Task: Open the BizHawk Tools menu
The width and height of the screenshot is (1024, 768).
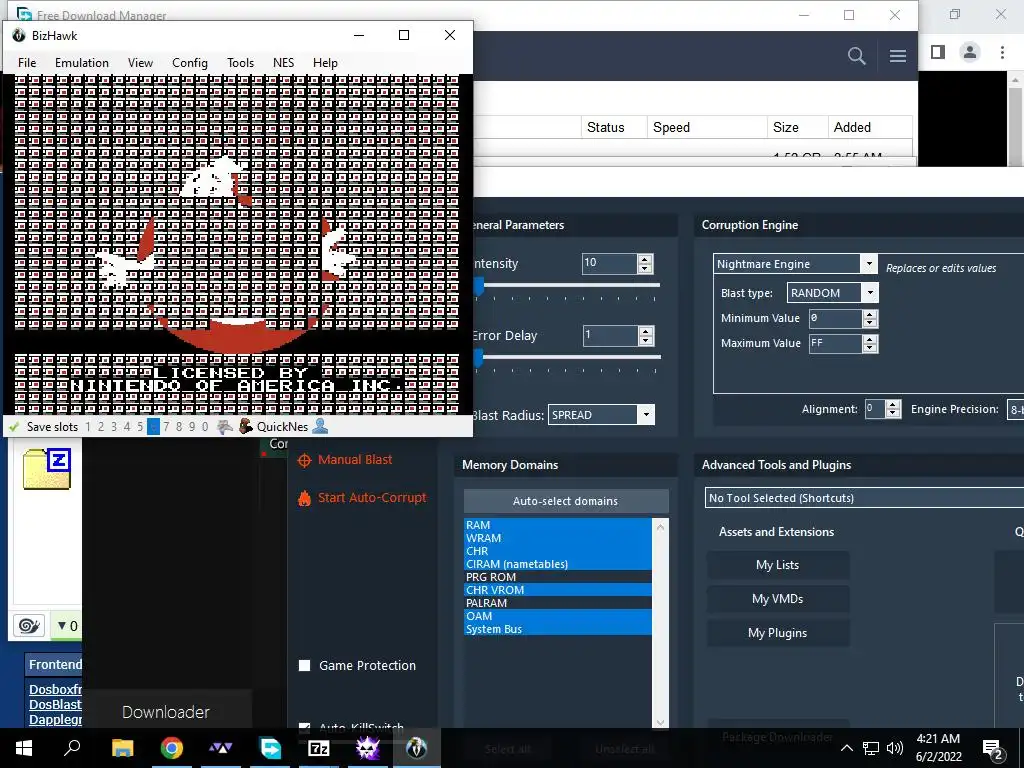Action: [x=240, y=63]
